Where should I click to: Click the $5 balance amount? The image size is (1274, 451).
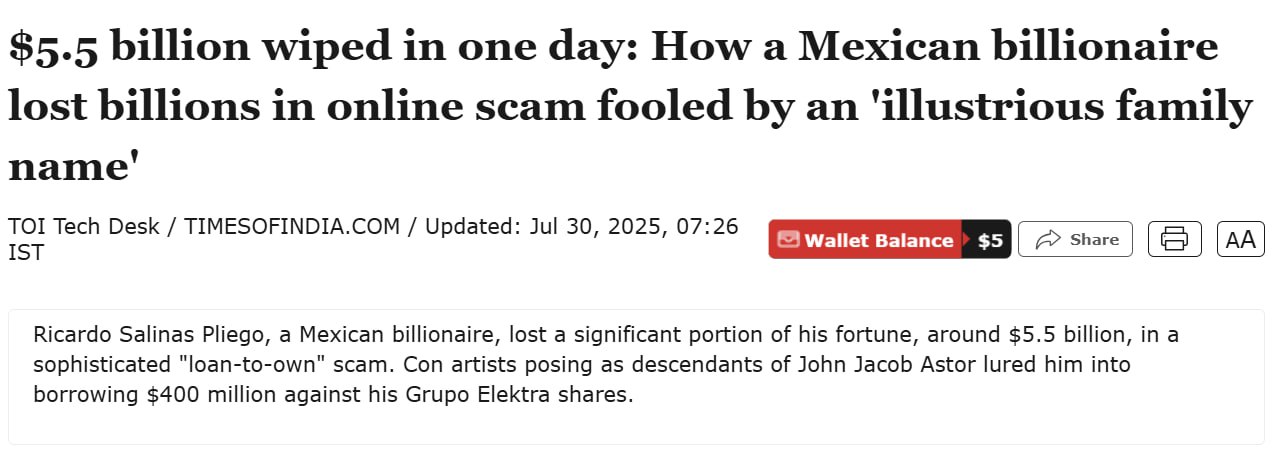pos(990,240)
